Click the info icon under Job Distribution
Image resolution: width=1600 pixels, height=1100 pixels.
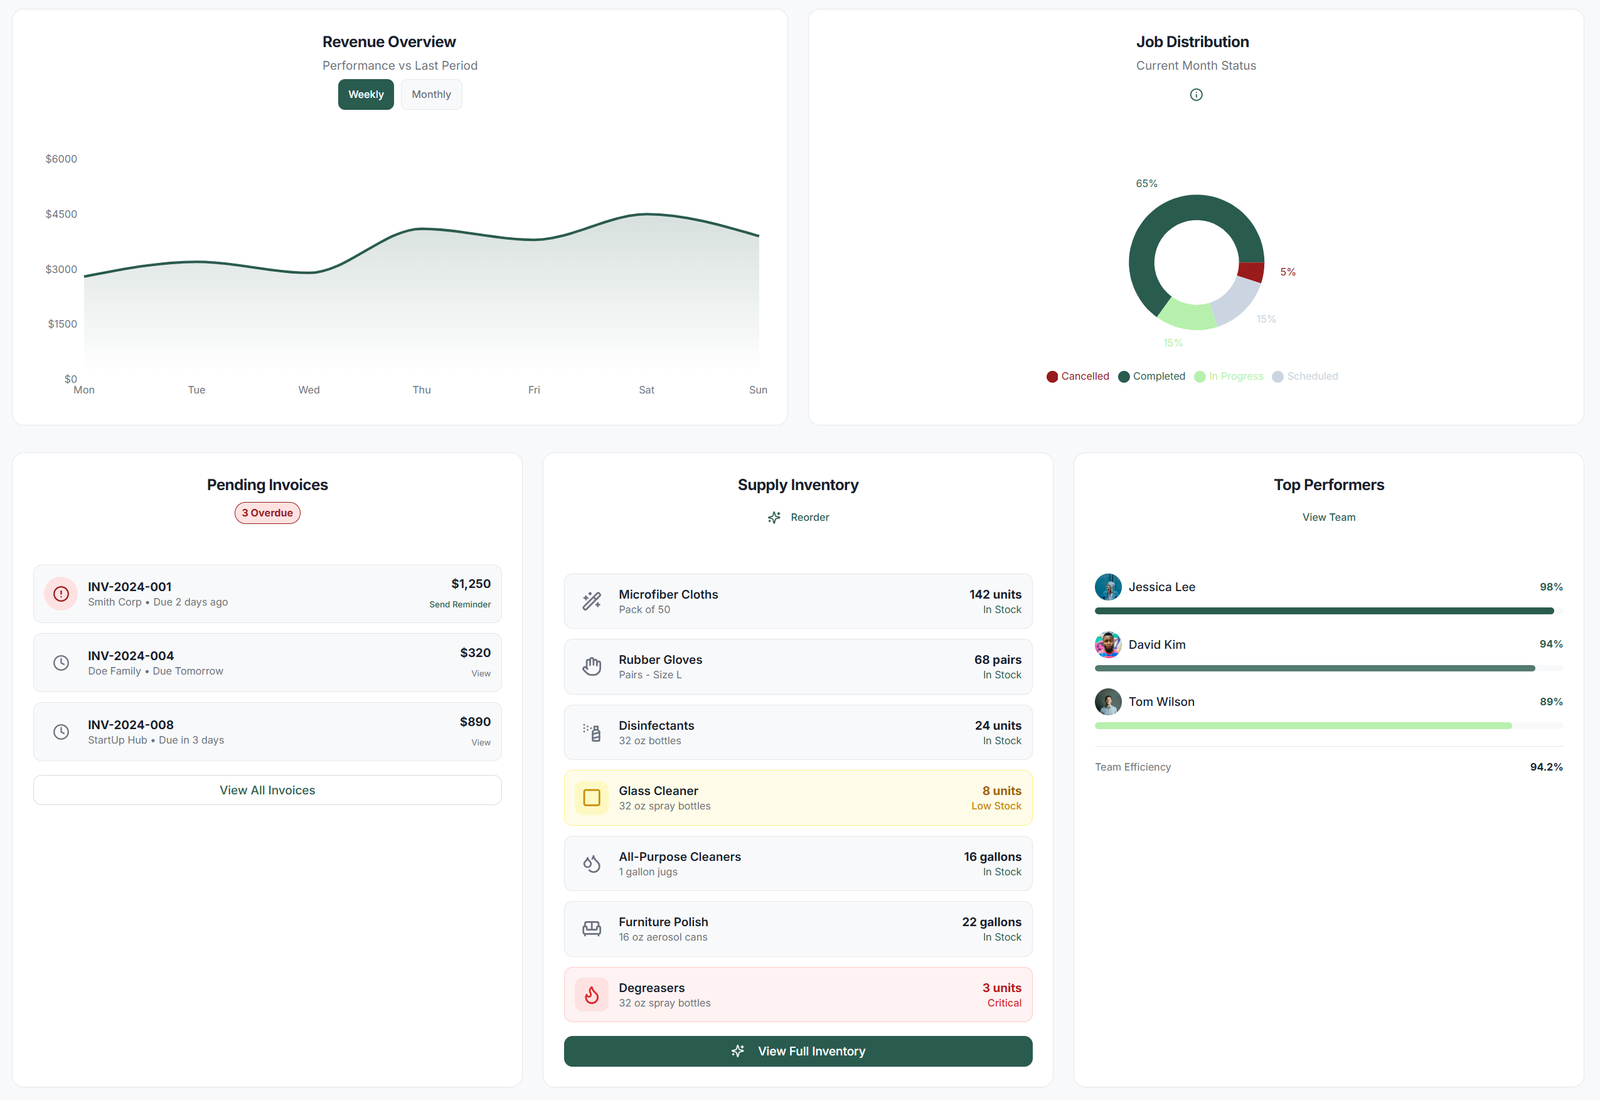coord(1196,95)
